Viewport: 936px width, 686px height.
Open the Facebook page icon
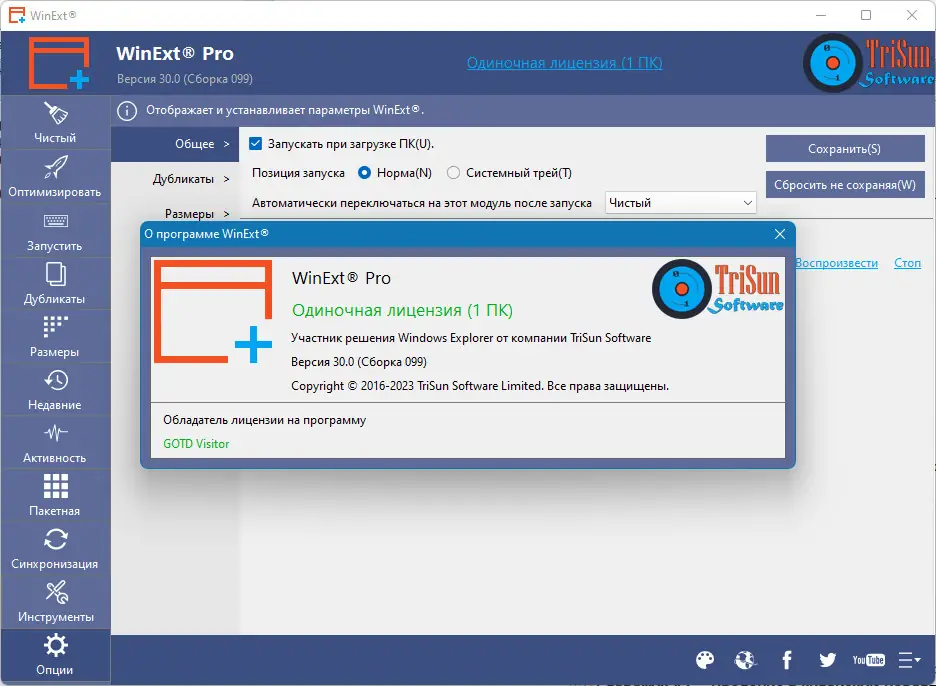(787, 660)
